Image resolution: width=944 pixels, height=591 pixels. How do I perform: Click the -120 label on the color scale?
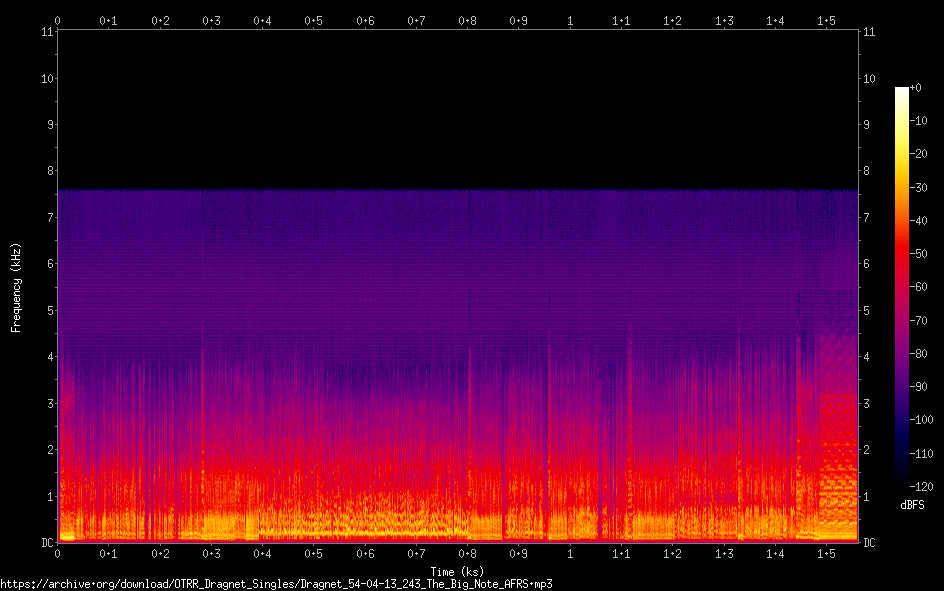[916, 486]
